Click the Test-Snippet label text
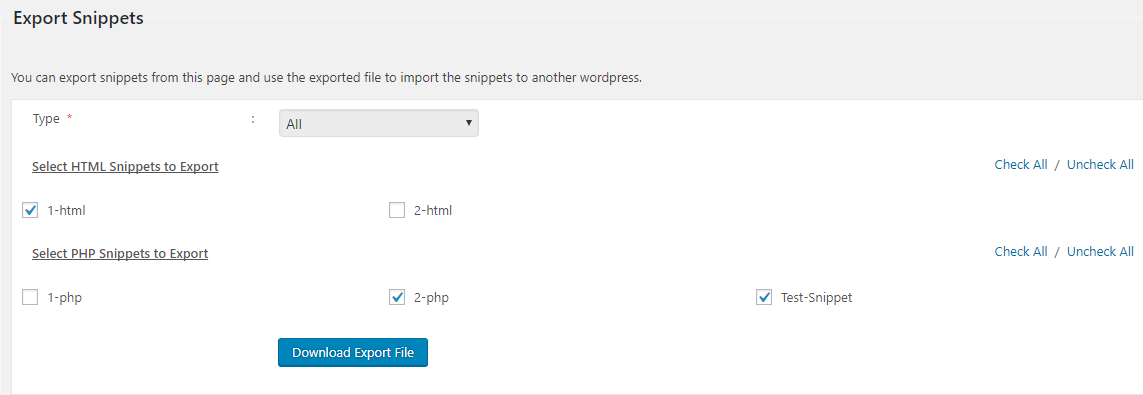Image resolution: width=1143 pixels, height=395 pixels. click(816, 297)
